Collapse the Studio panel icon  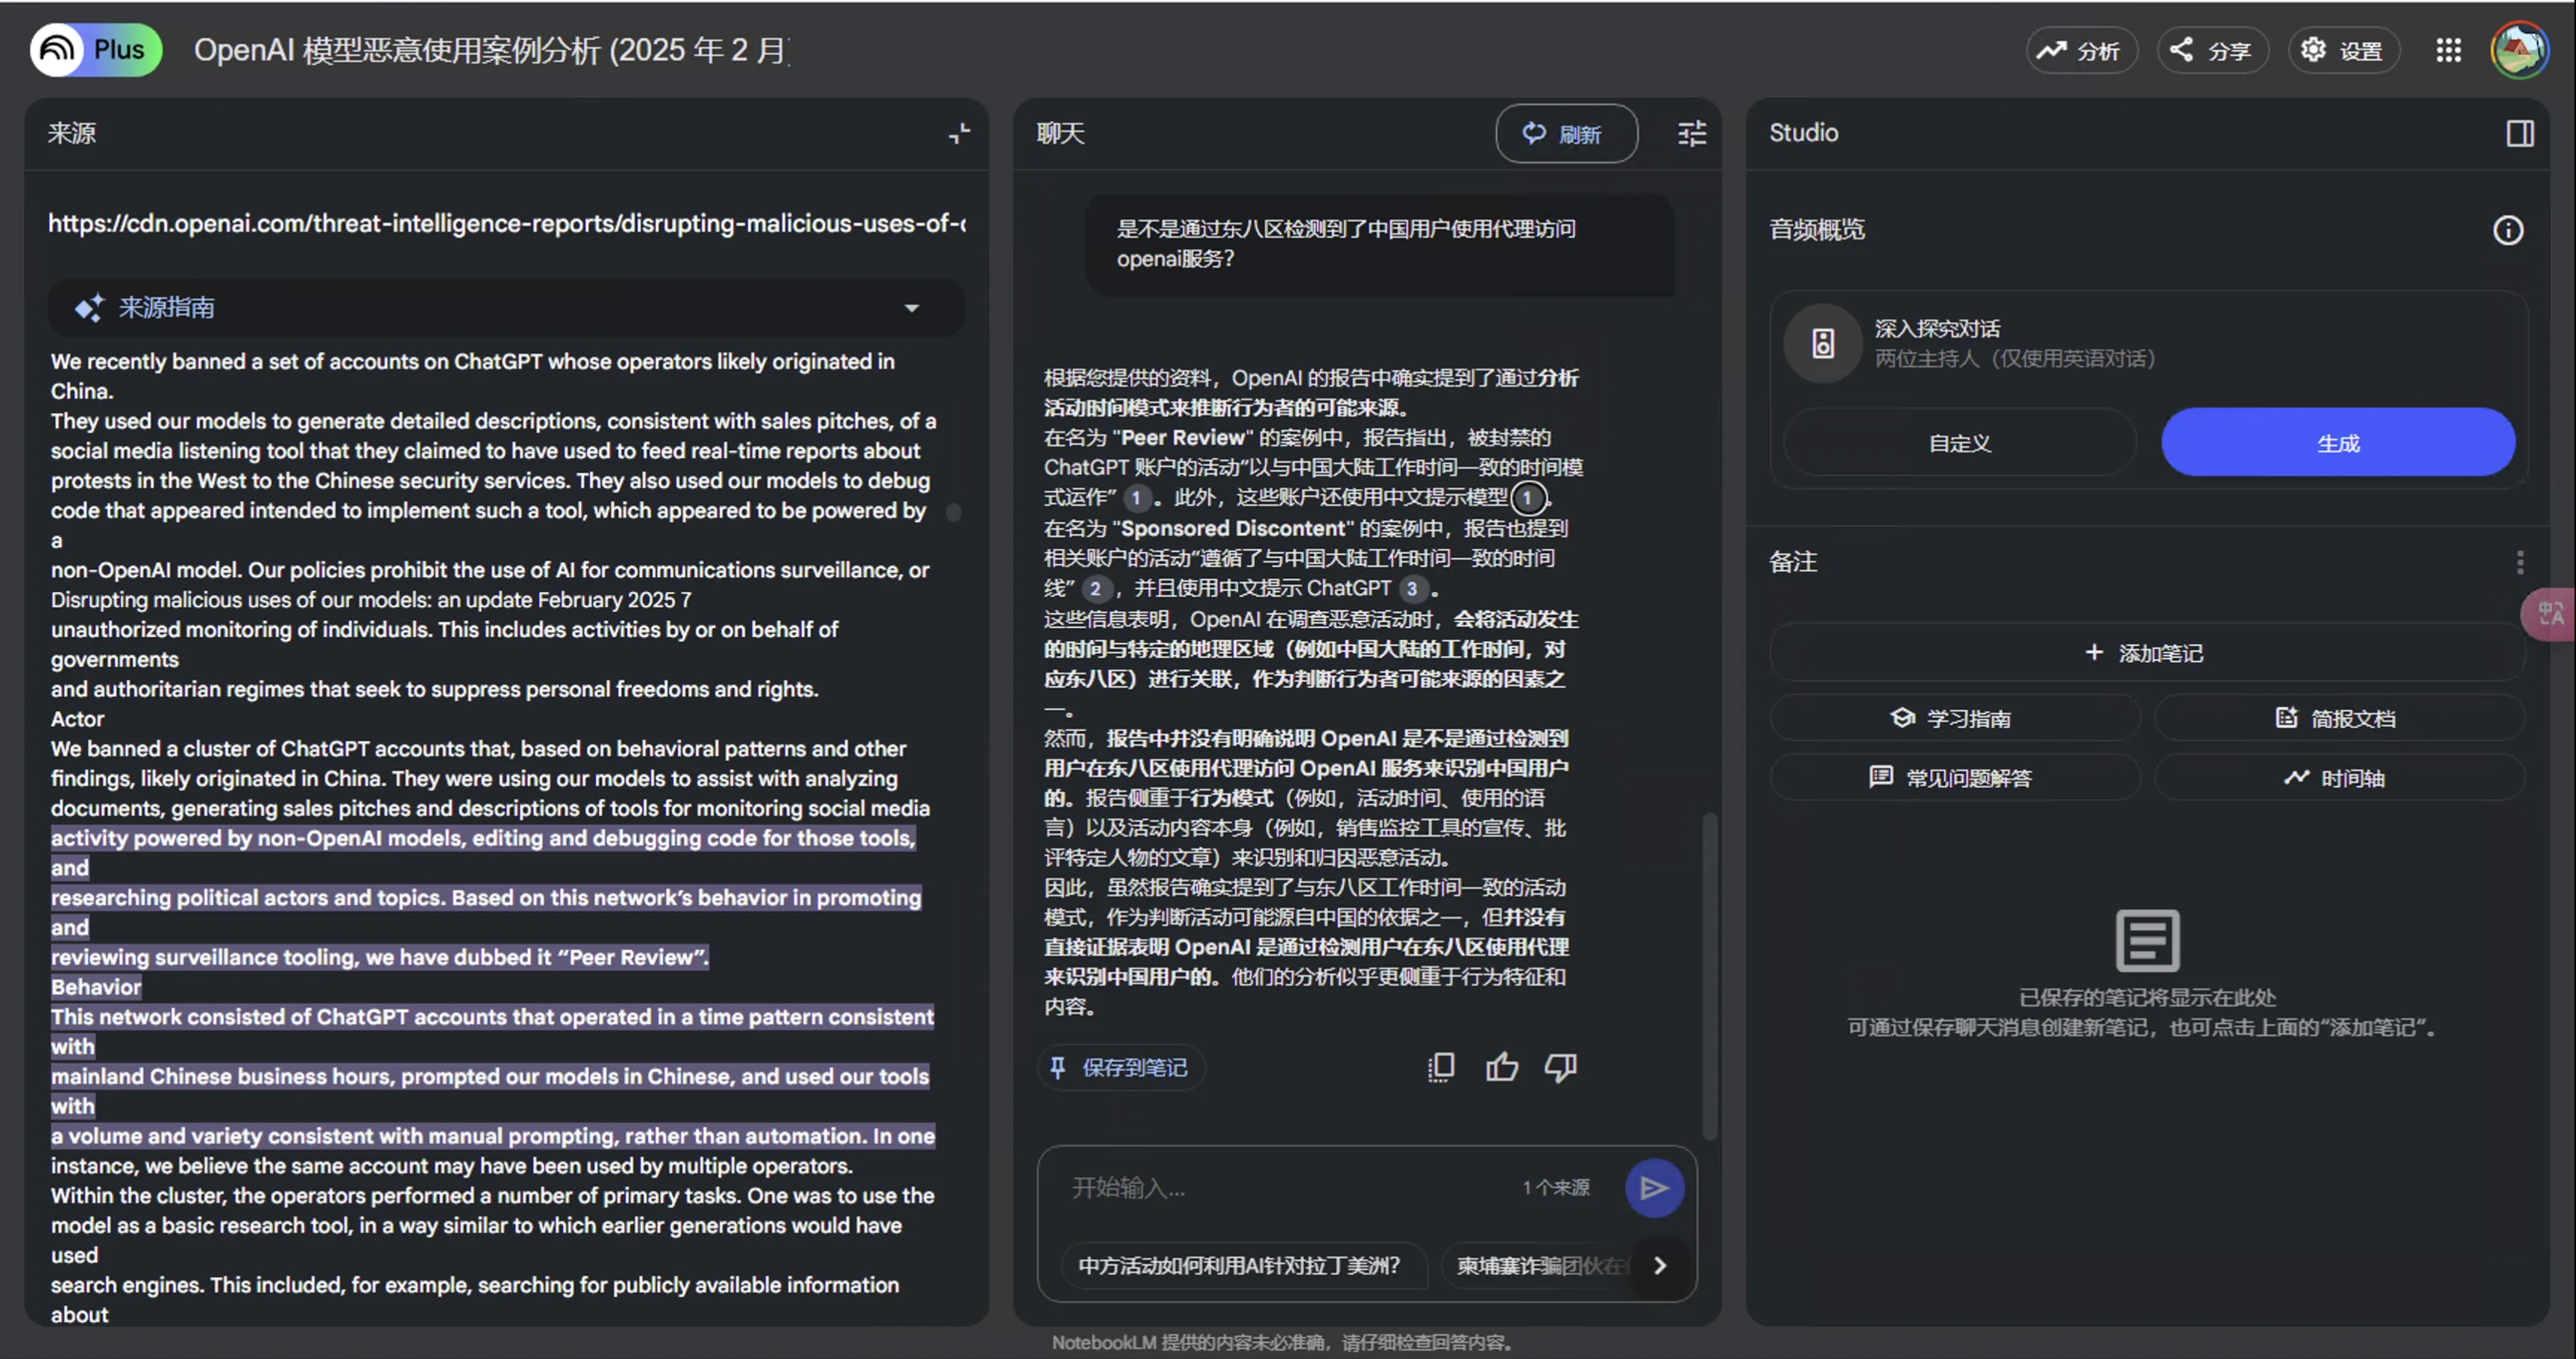click(x=2519, y=133)
